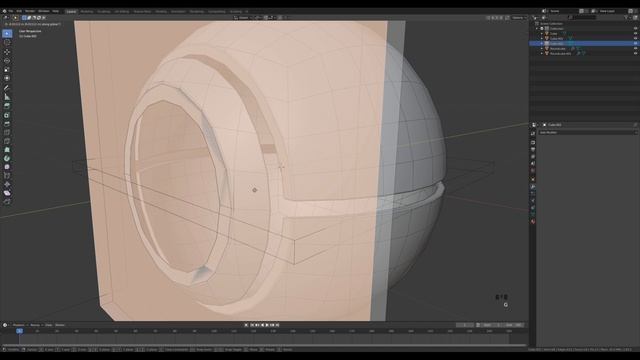Screen dimensions: 640x360
Task: Select the Select Box tool
Action: pos(7,33)
